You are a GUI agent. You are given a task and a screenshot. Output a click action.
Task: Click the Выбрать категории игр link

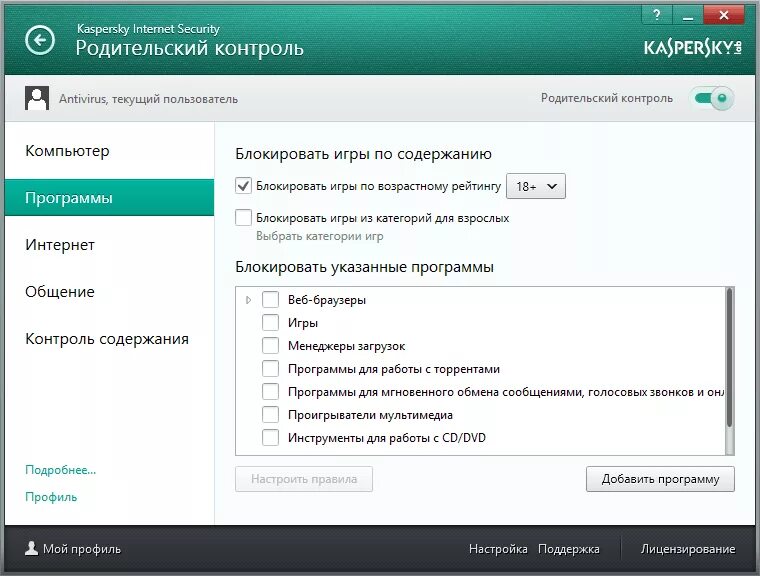tap(319, 236)
